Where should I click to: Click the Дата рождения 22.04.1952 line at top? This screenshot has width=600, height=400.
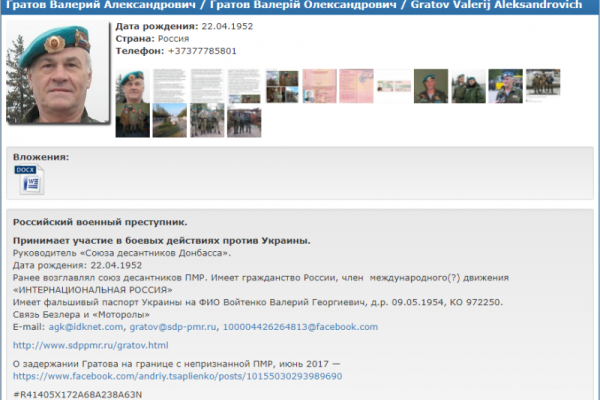(x=184, y=26)
